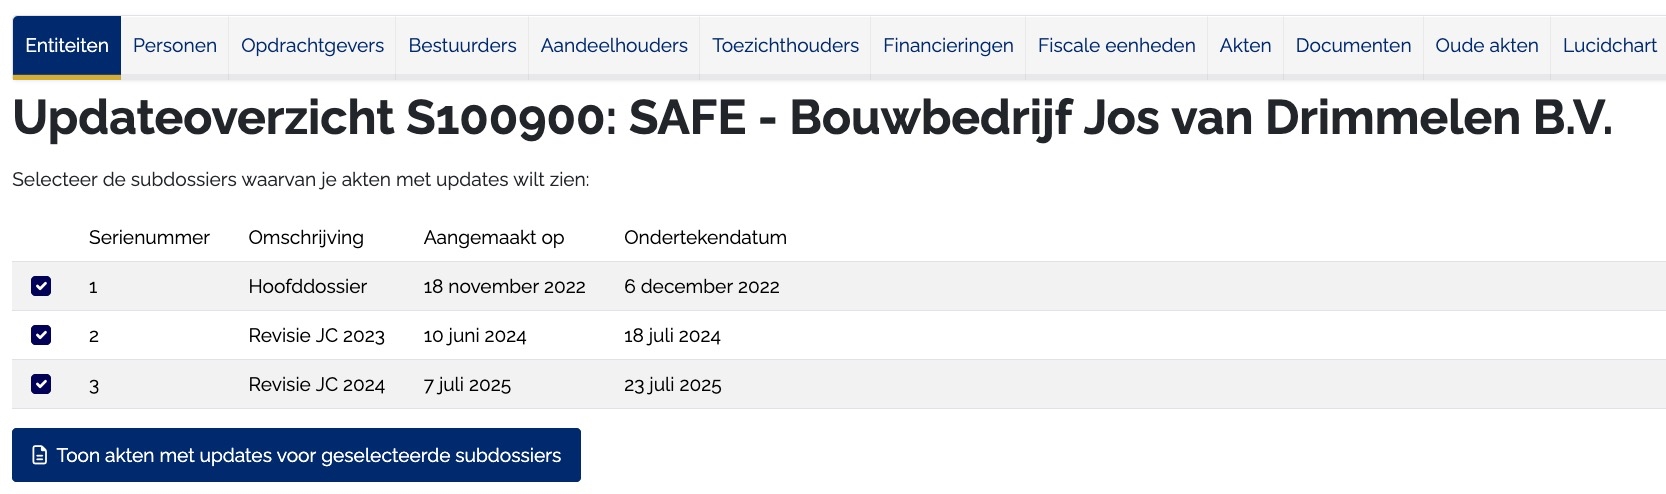Image resolution: width=1666 pixels, height=494 pixels.
Task: Select the Documenten tab
Action: tap(1353, 46)
